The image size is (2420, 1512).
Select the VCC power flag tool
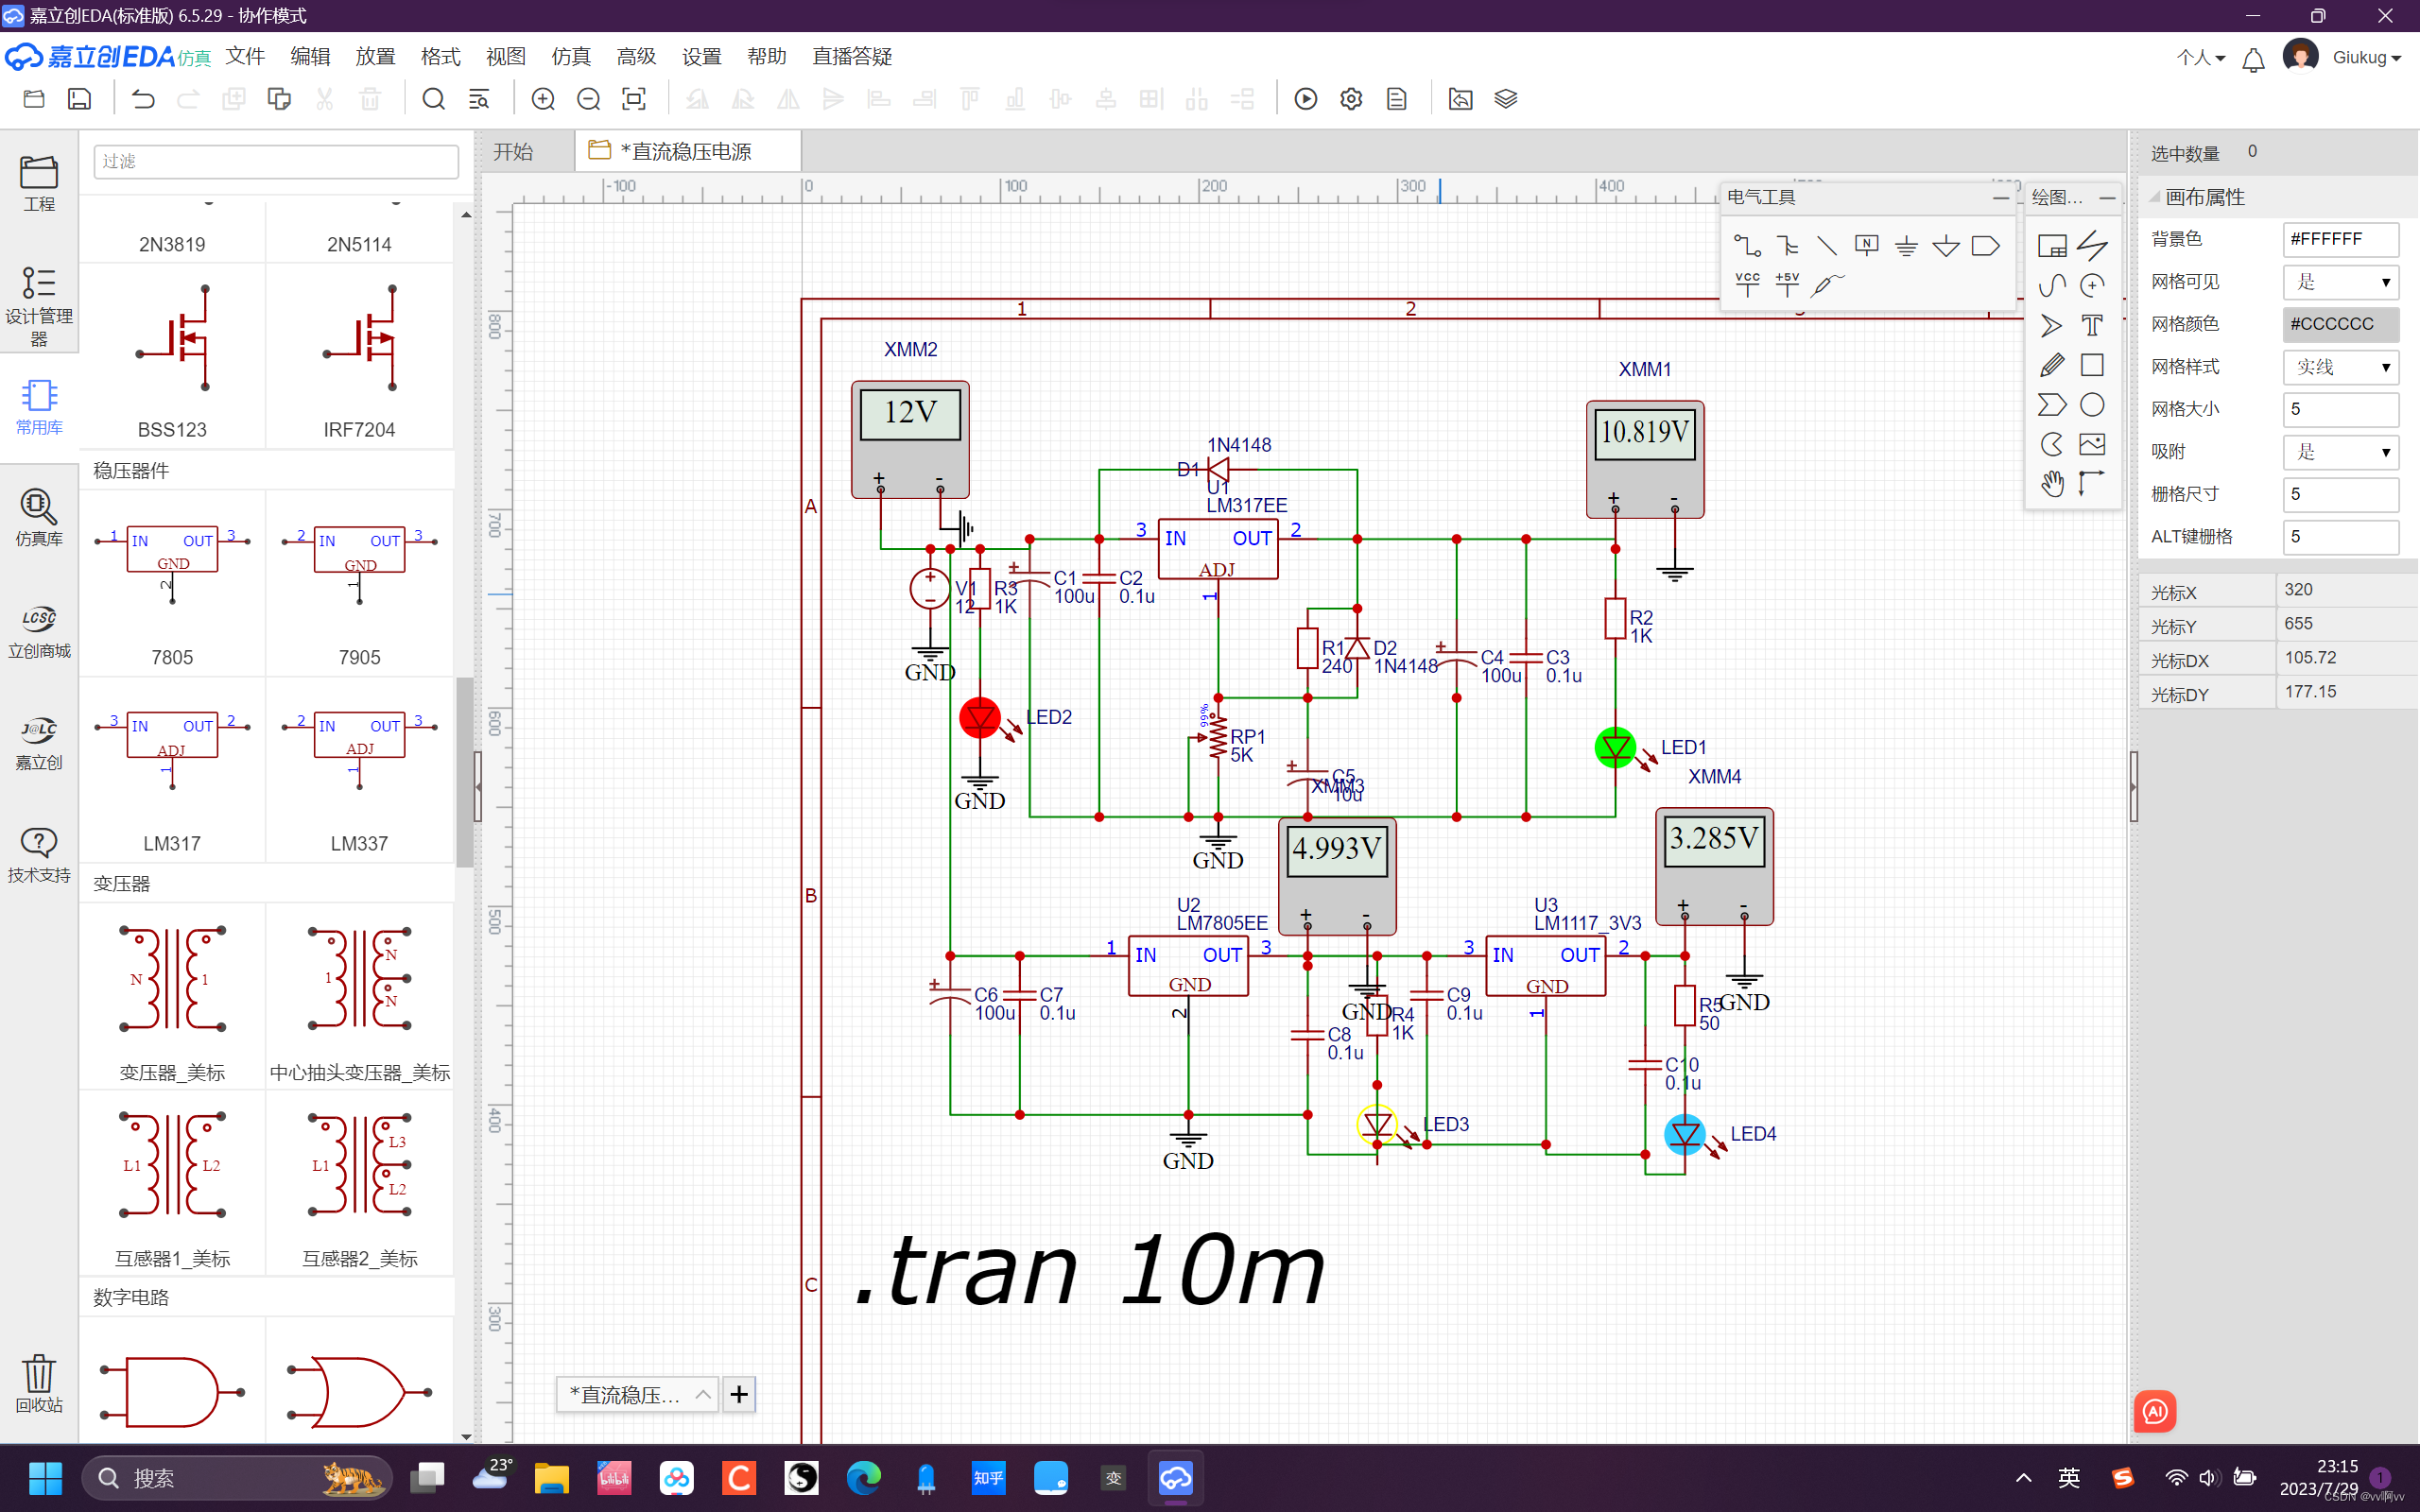click(1747, 285)
